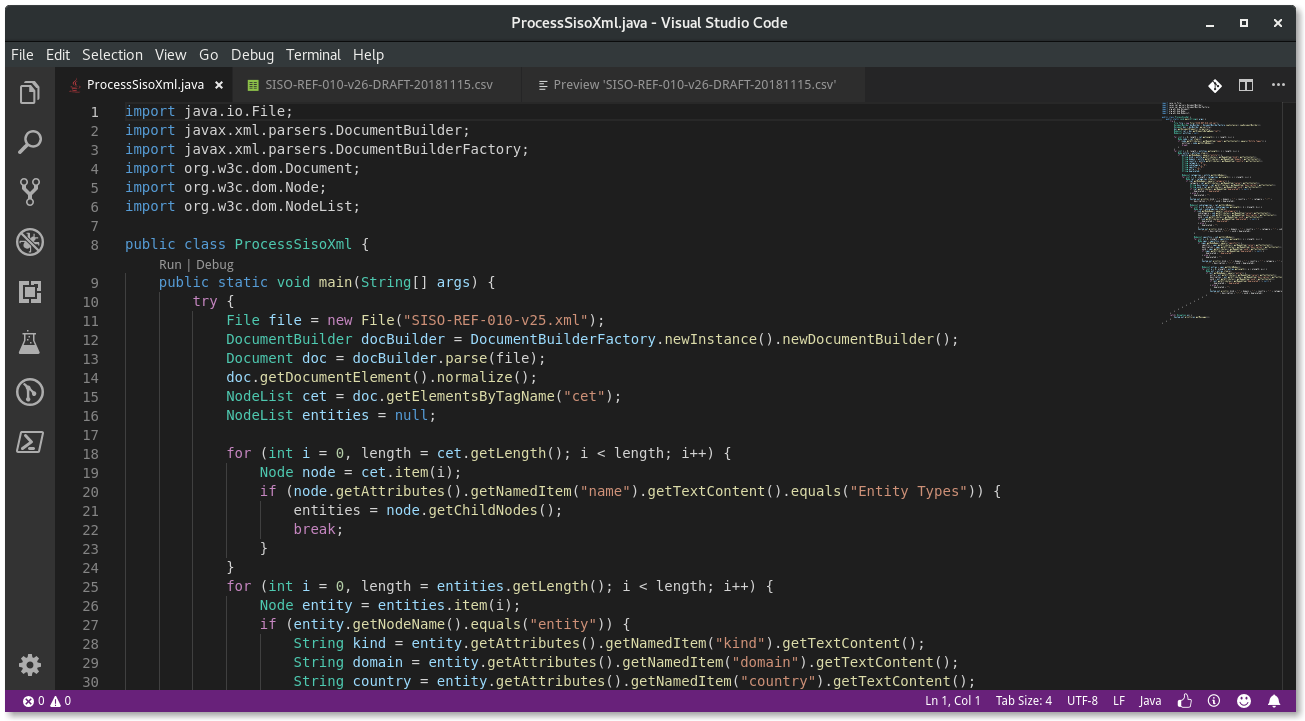1305x721 pixels.
Task: Click the preview icon on the third tab
Action: (x=543, y=86)
